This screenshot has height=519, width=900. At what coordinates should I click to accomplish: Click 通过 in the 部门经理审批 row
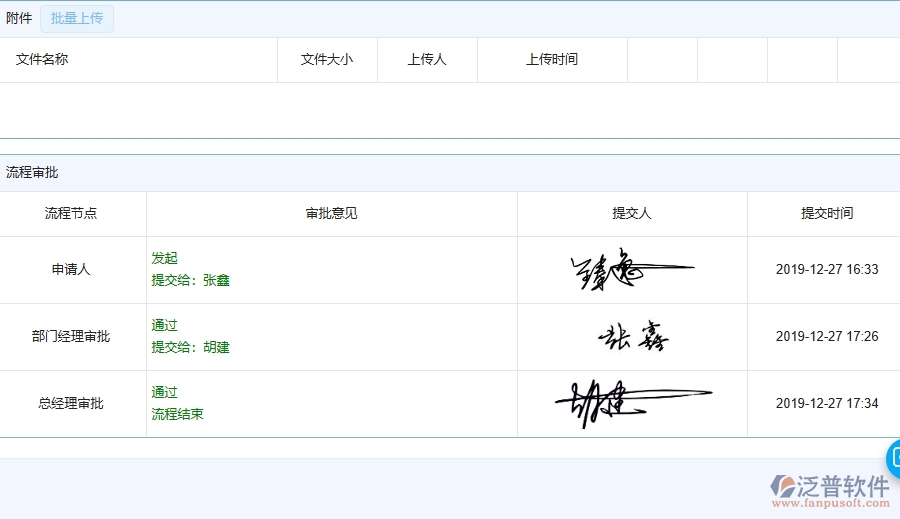coord(165,326)
